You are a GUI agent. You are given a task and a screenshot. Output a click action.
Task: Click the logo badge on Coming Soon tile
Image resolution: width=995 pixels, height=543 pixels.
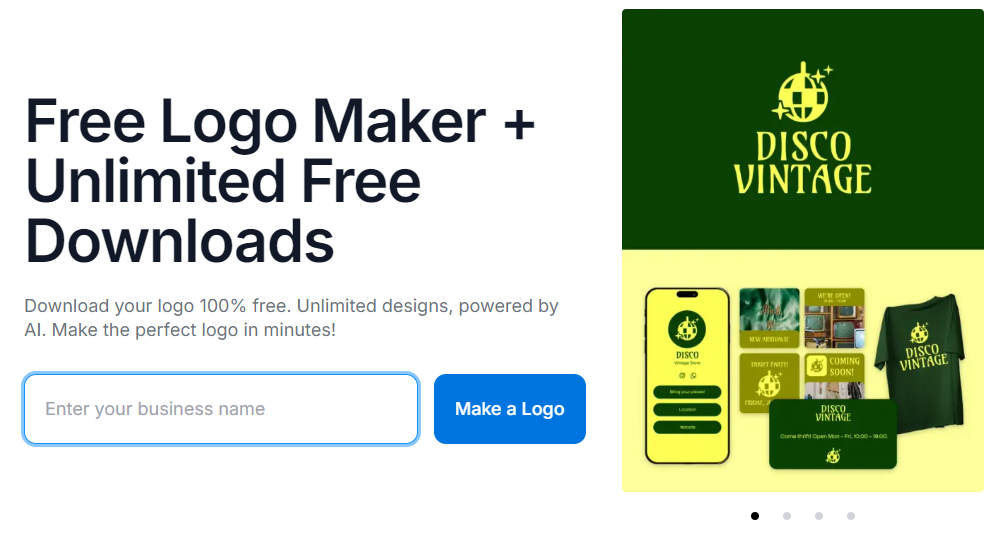tap(816, 366)
